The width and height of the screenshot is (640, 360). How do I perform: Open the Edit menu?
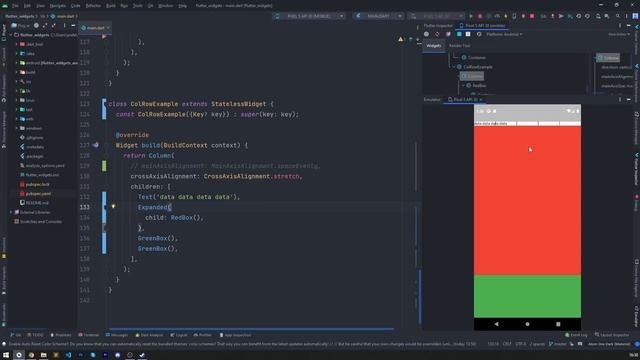tap(27, 6)
